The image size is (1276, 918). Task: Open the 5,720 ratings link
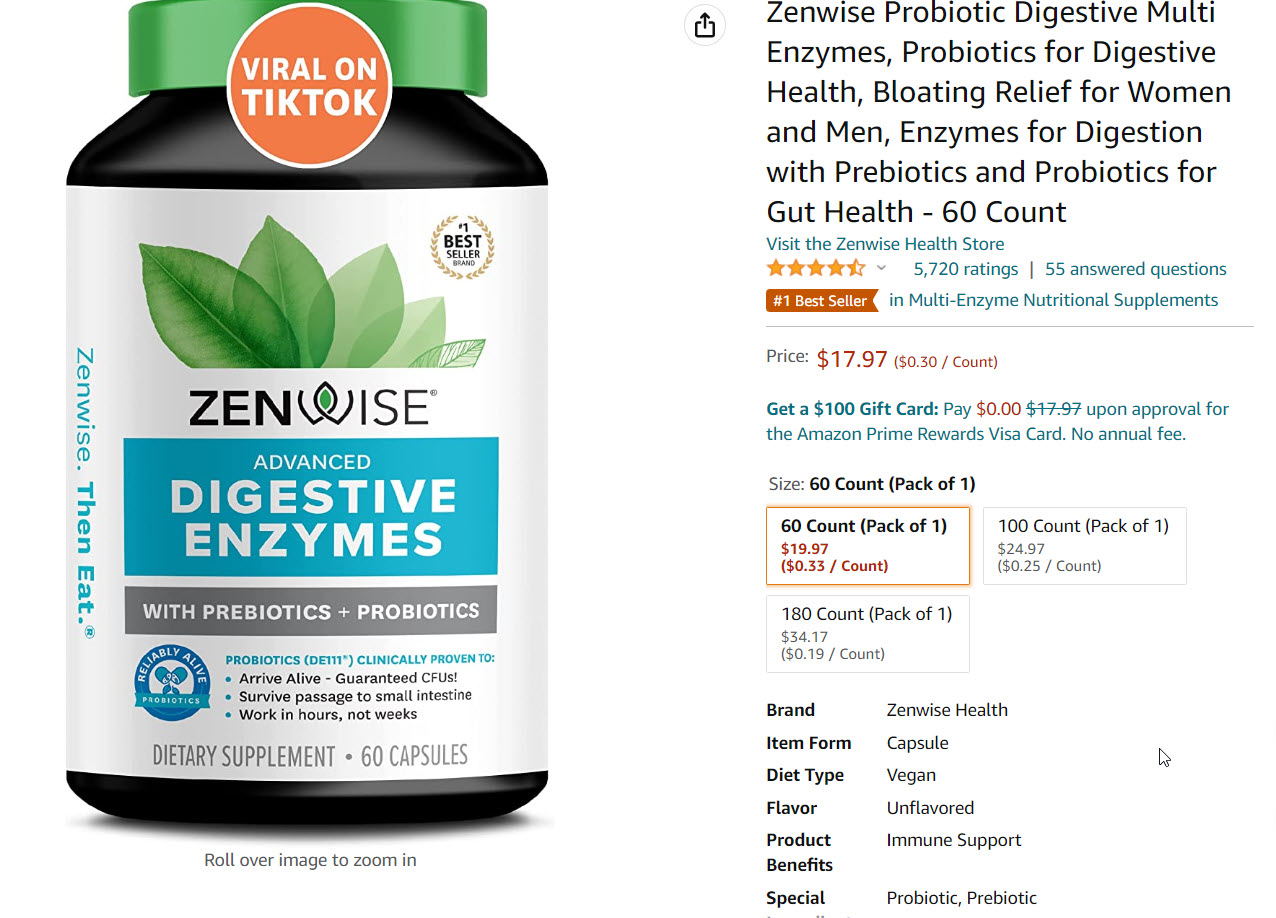(966, 269)
